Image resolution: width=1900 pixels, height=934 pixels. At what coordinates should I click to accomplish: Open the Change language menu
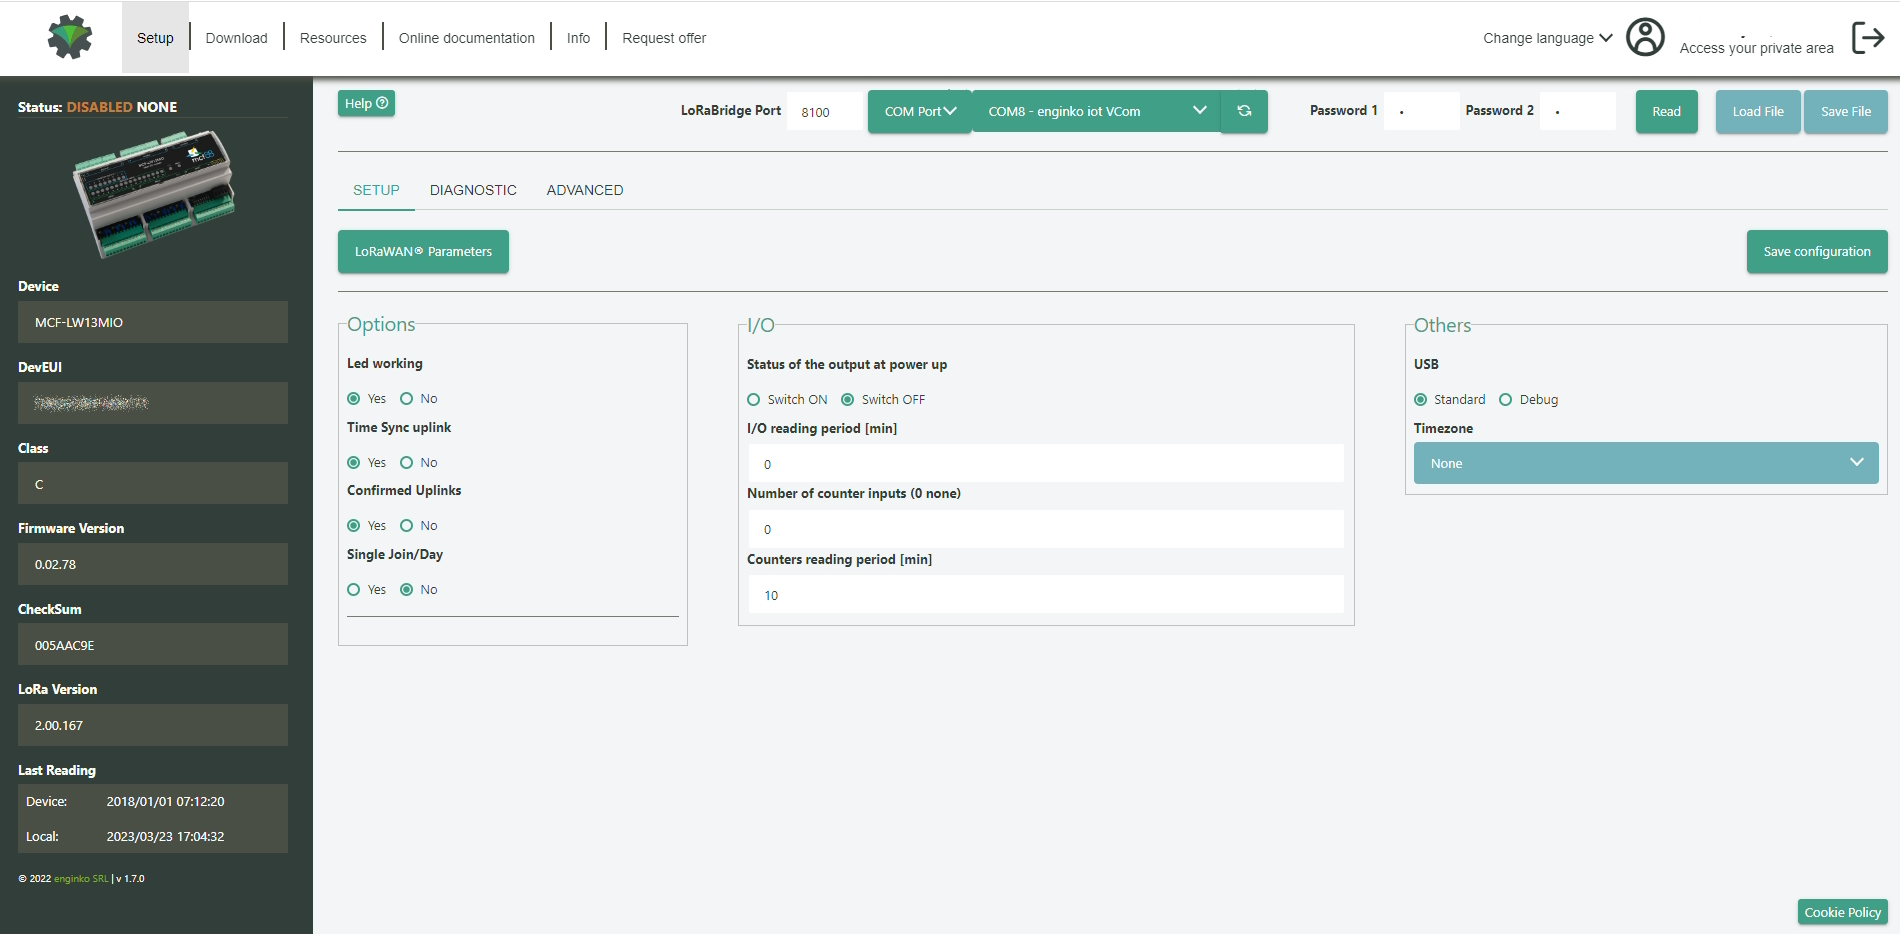[1547, 38]
